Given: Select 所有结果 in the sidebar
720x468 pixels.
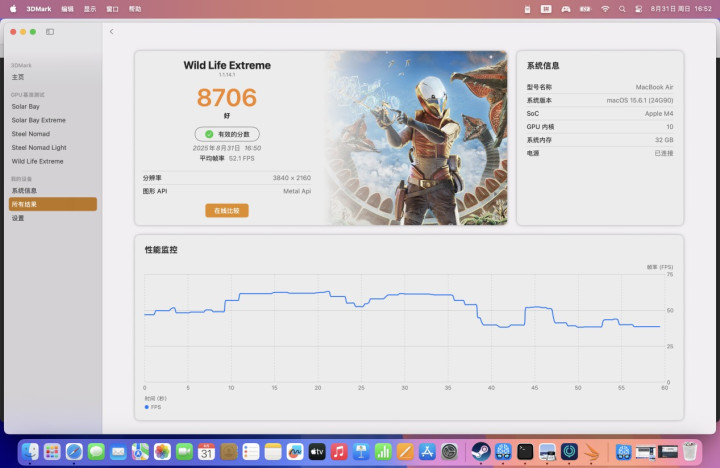Looking at the screenshot, I should 53,204.
